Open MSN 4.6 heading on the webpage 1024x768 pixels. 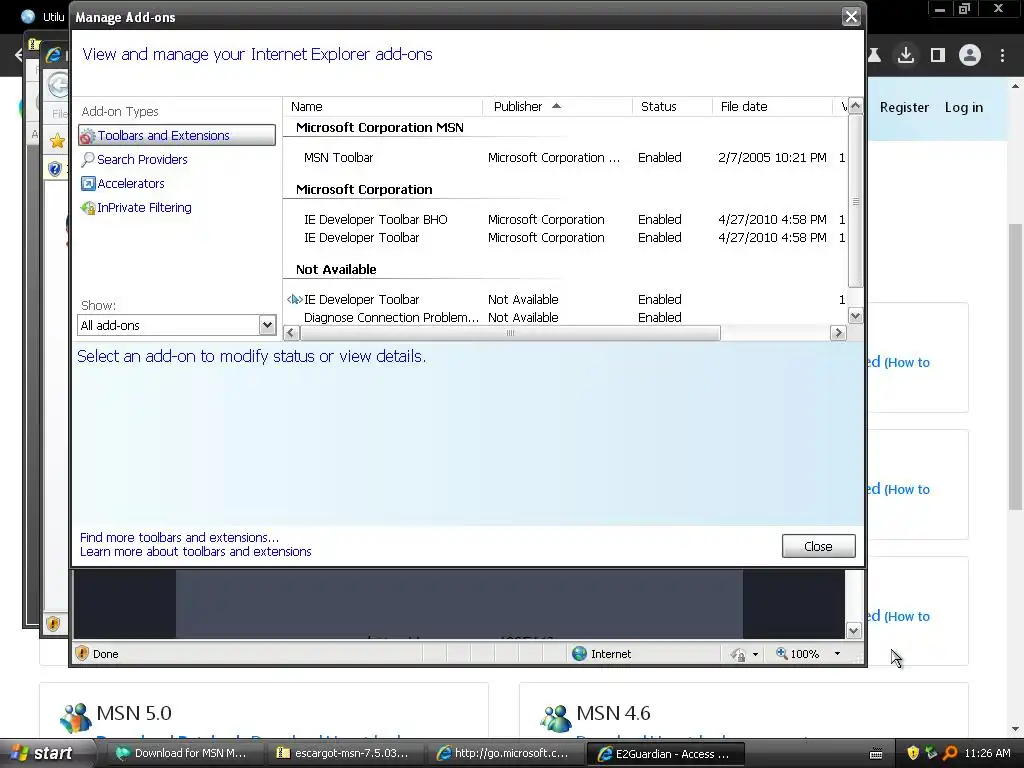(613, 712)
